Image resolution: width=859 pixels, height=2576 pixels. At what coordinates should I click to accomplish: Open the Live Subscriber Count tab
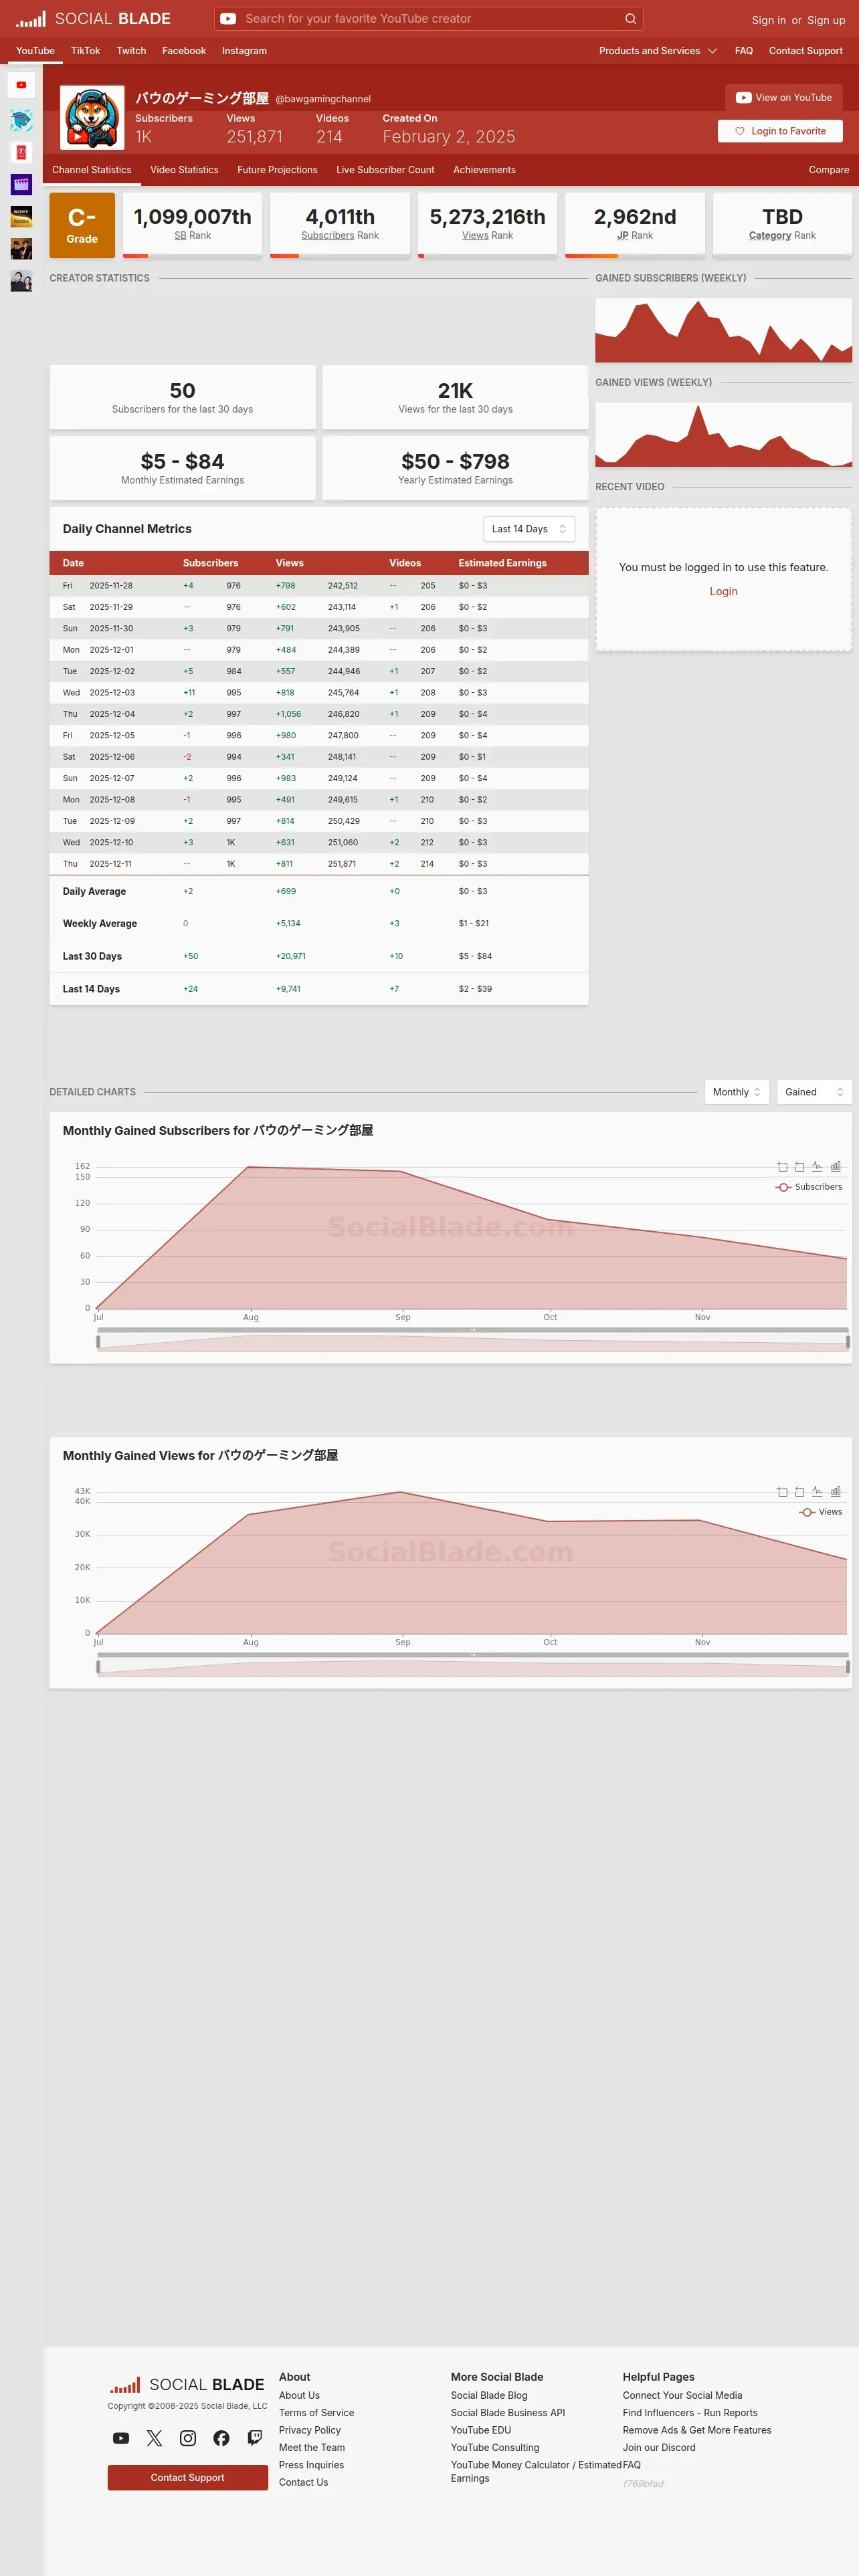point(385,170)
